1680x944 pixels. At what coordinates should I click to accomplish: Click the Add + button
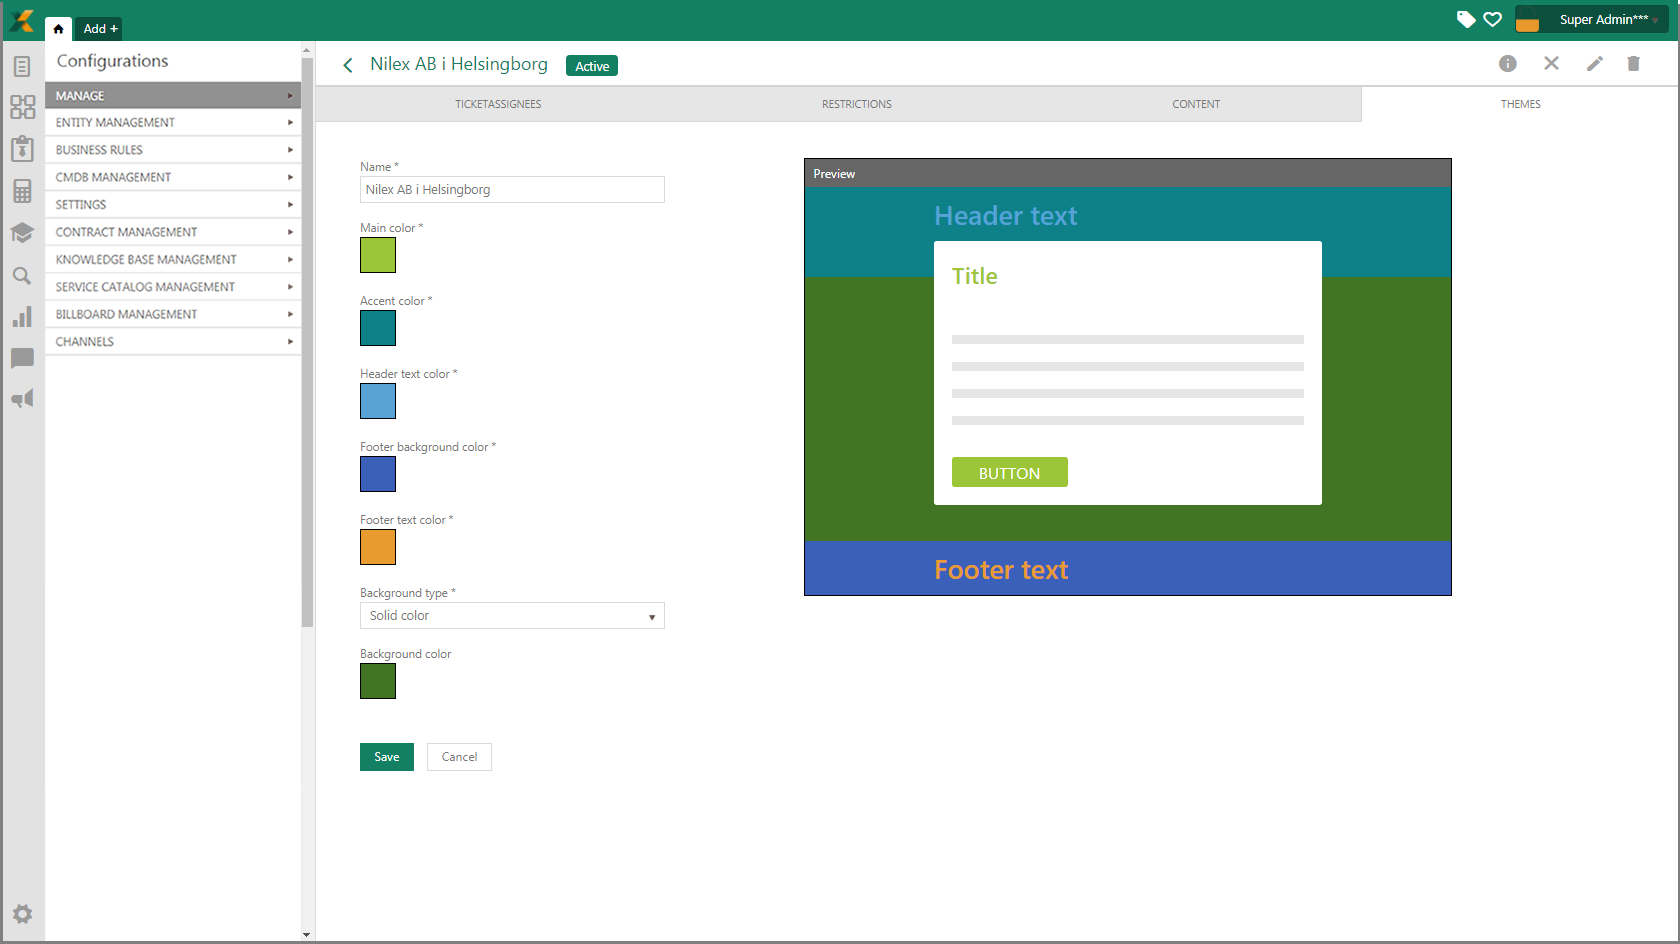101,29
